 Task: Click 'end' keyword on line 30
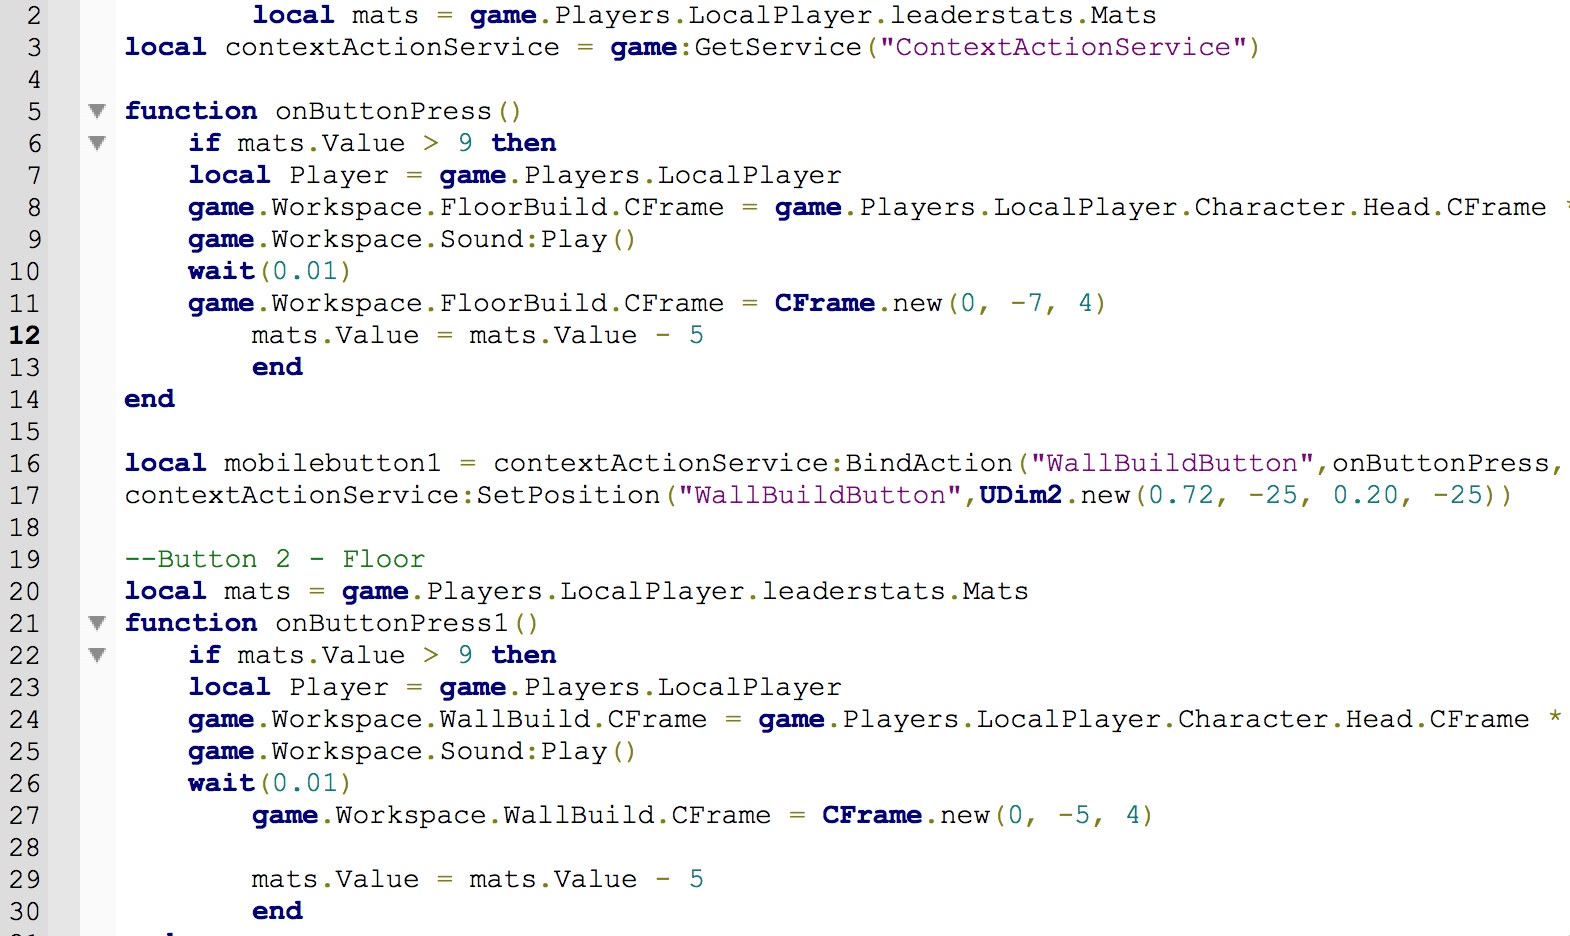pyautogui.click(x=277, y=911)
